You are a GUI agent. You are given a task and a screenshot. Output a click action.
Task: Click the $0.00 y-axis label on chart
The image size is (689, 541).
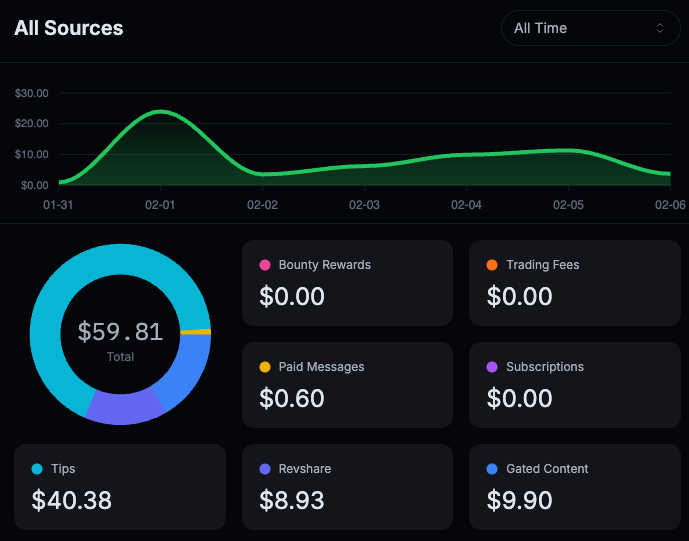click(x=35, y=185)
